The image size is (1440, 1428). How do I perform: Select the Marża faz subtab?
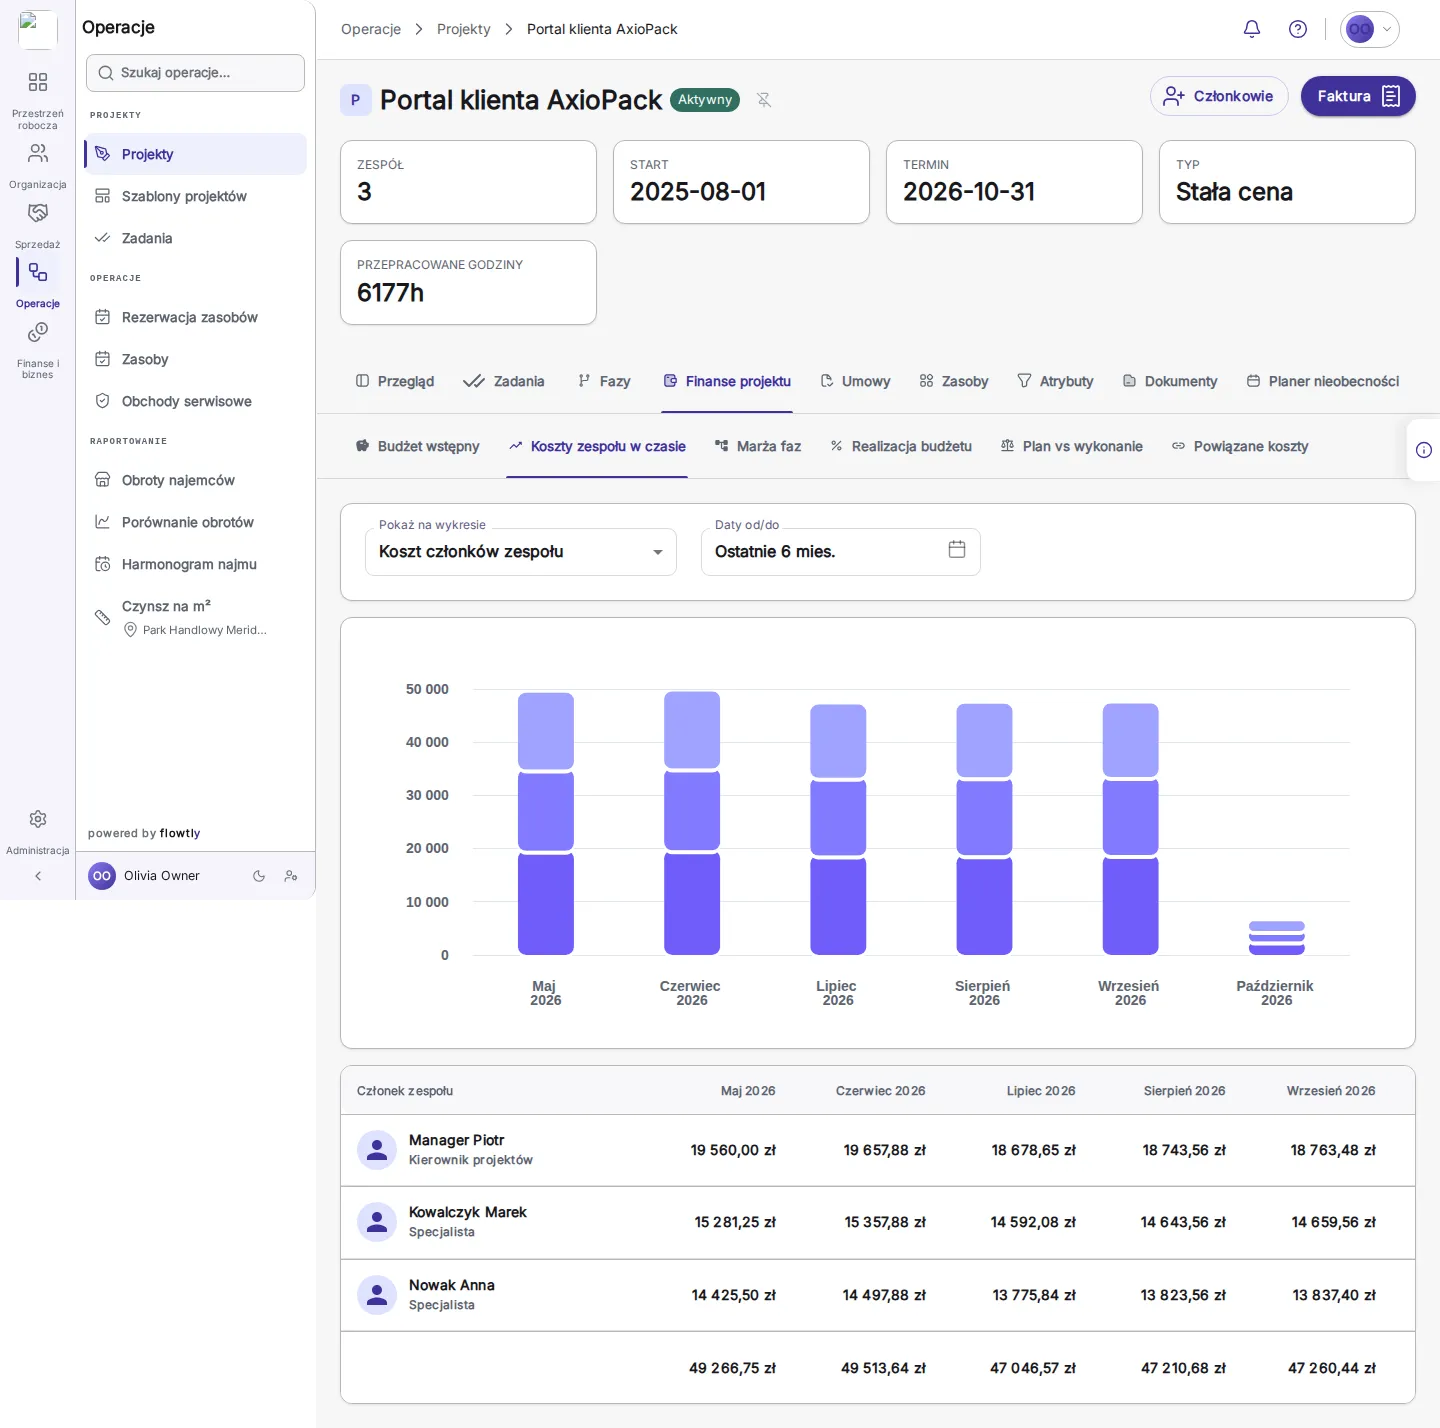[758, 446]
